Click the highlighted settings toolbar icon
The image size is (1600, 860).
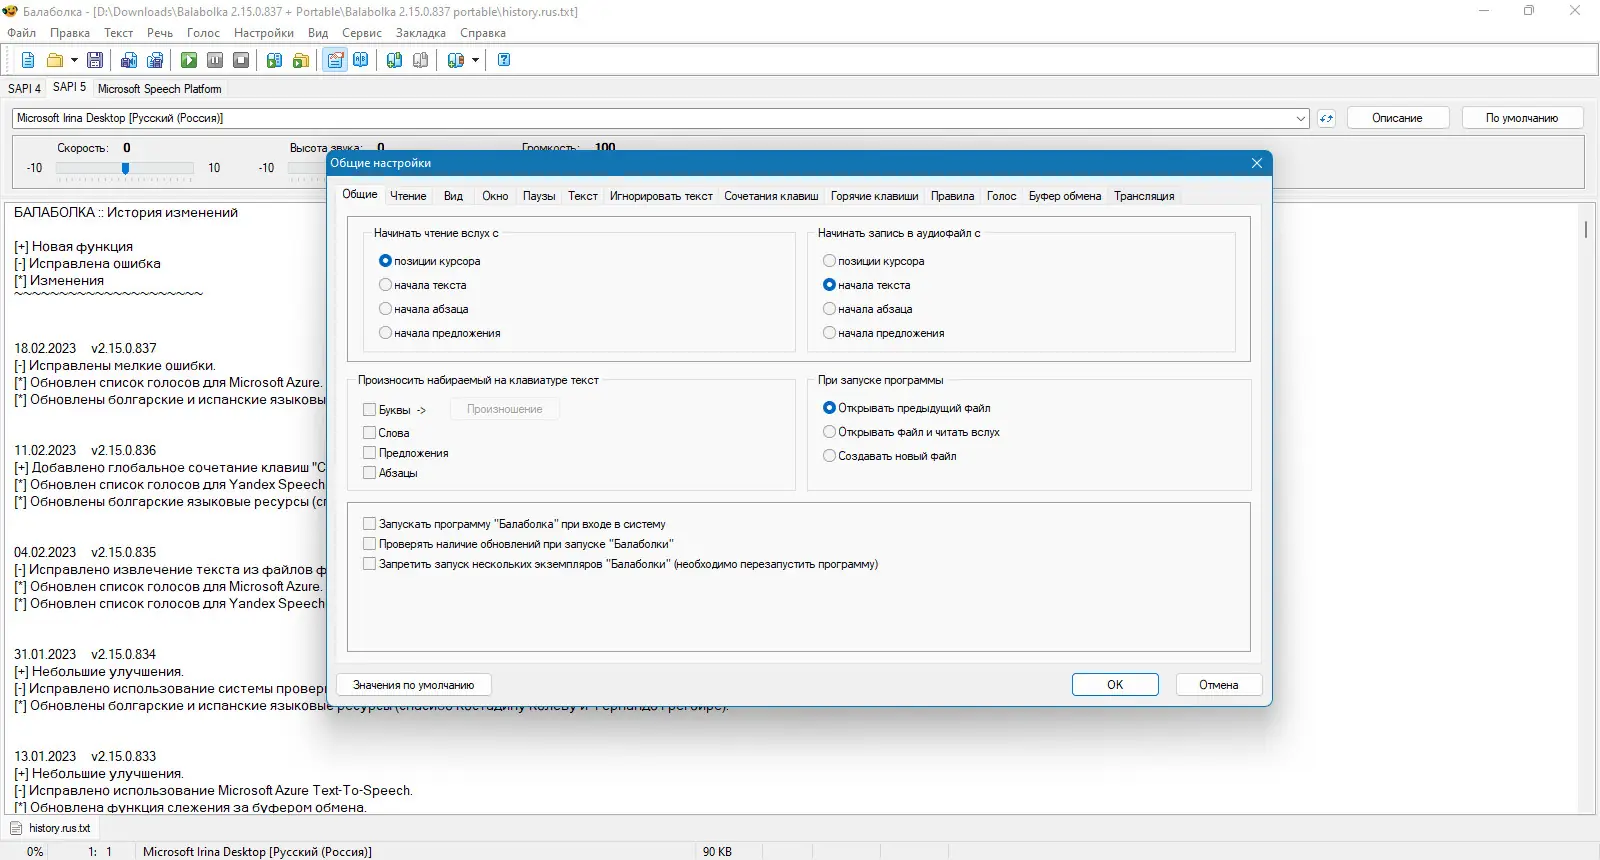(x=335, y=60)
